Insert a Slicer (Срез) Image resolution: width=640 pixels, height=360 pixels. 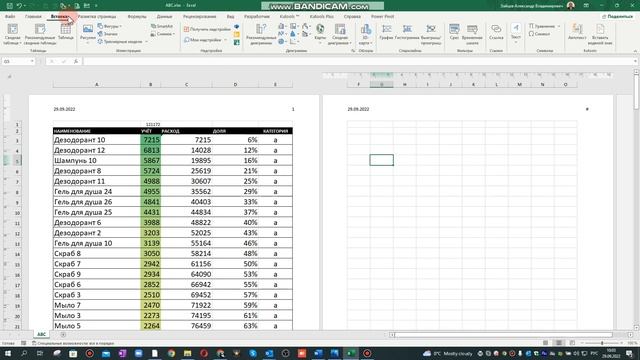coord(454,32)
